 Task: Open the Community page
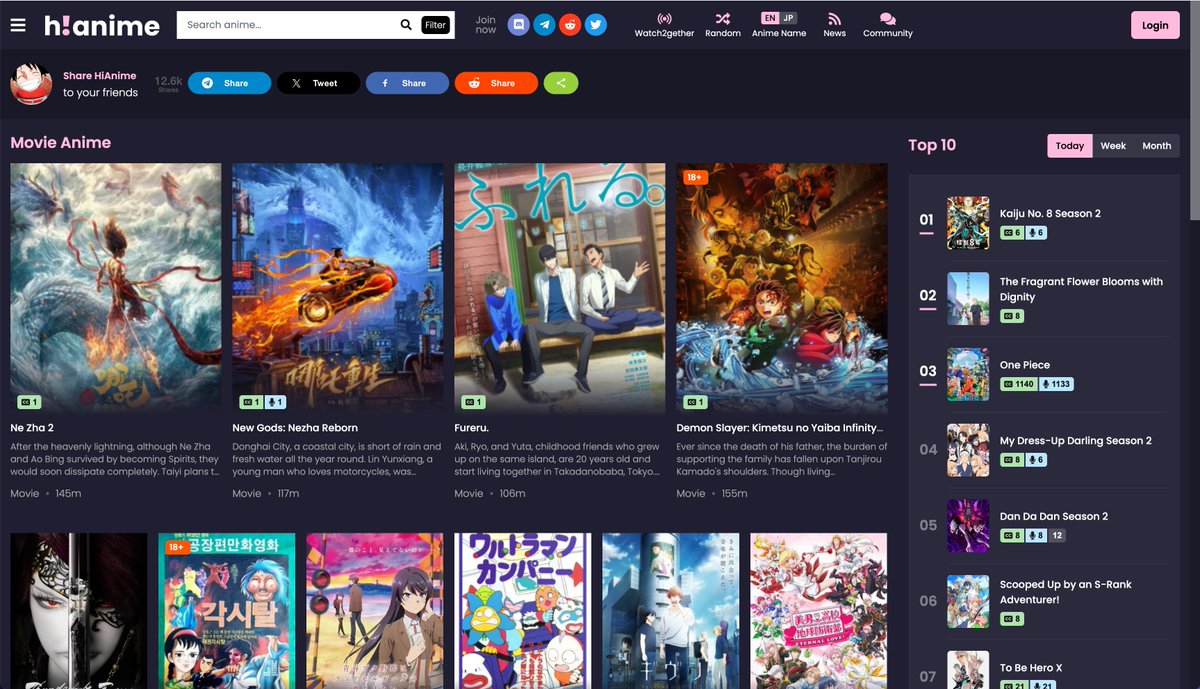pos(888,25)
